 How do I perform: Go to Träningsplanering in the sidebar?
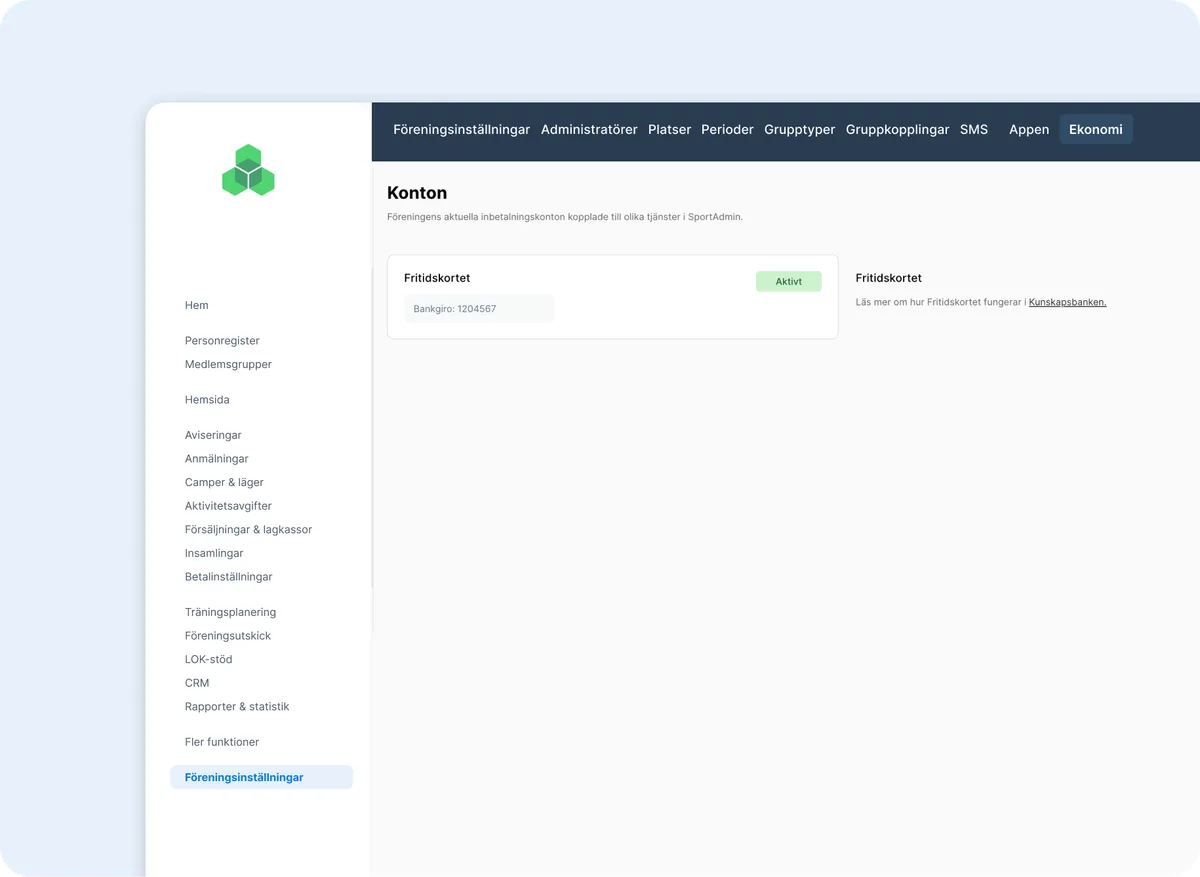(230, 612)
